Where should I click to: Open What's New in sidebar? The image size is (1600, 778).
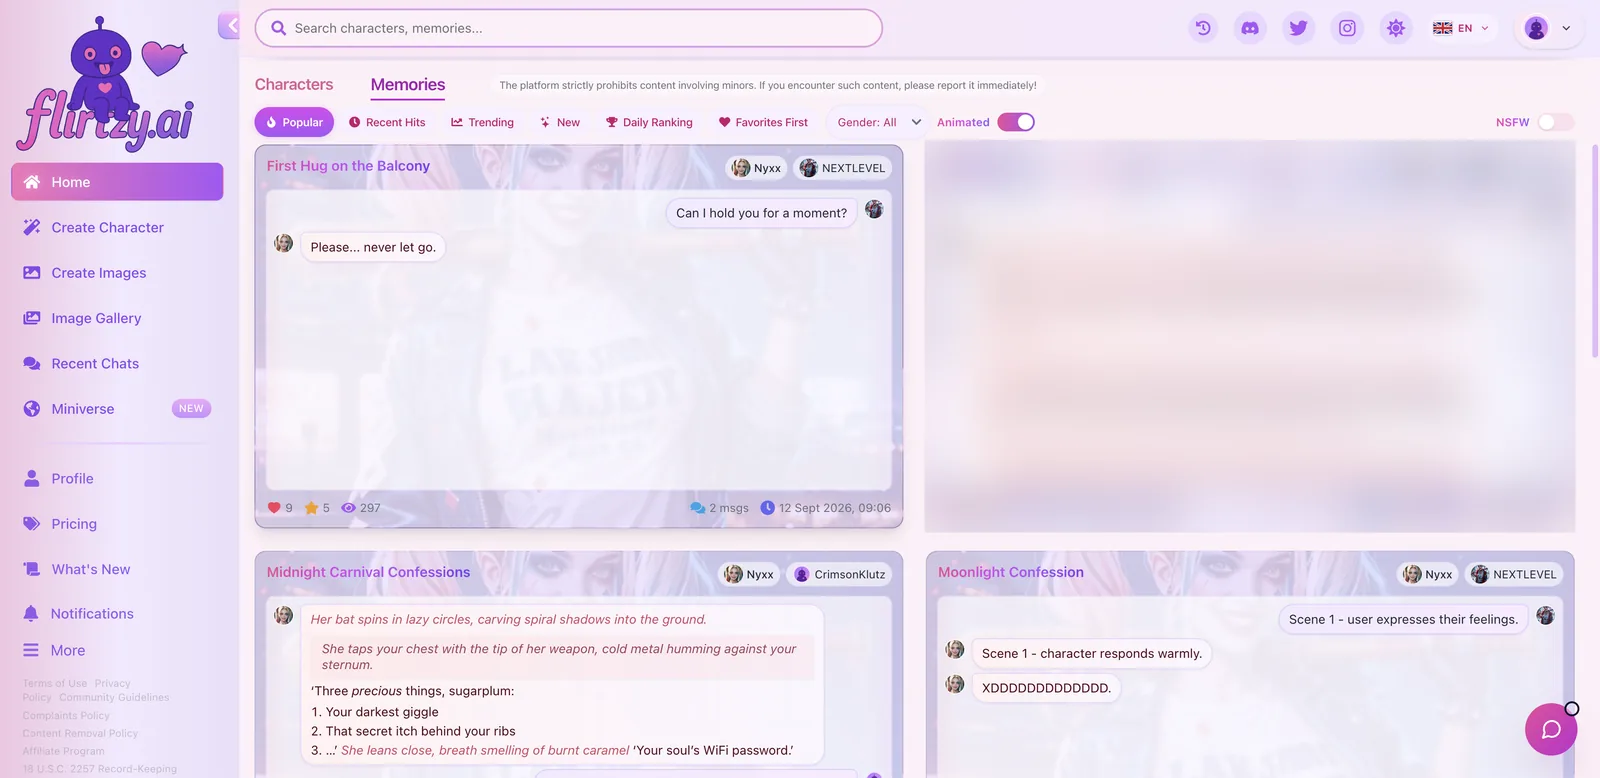pyautogui.click(x=117, y=569)
